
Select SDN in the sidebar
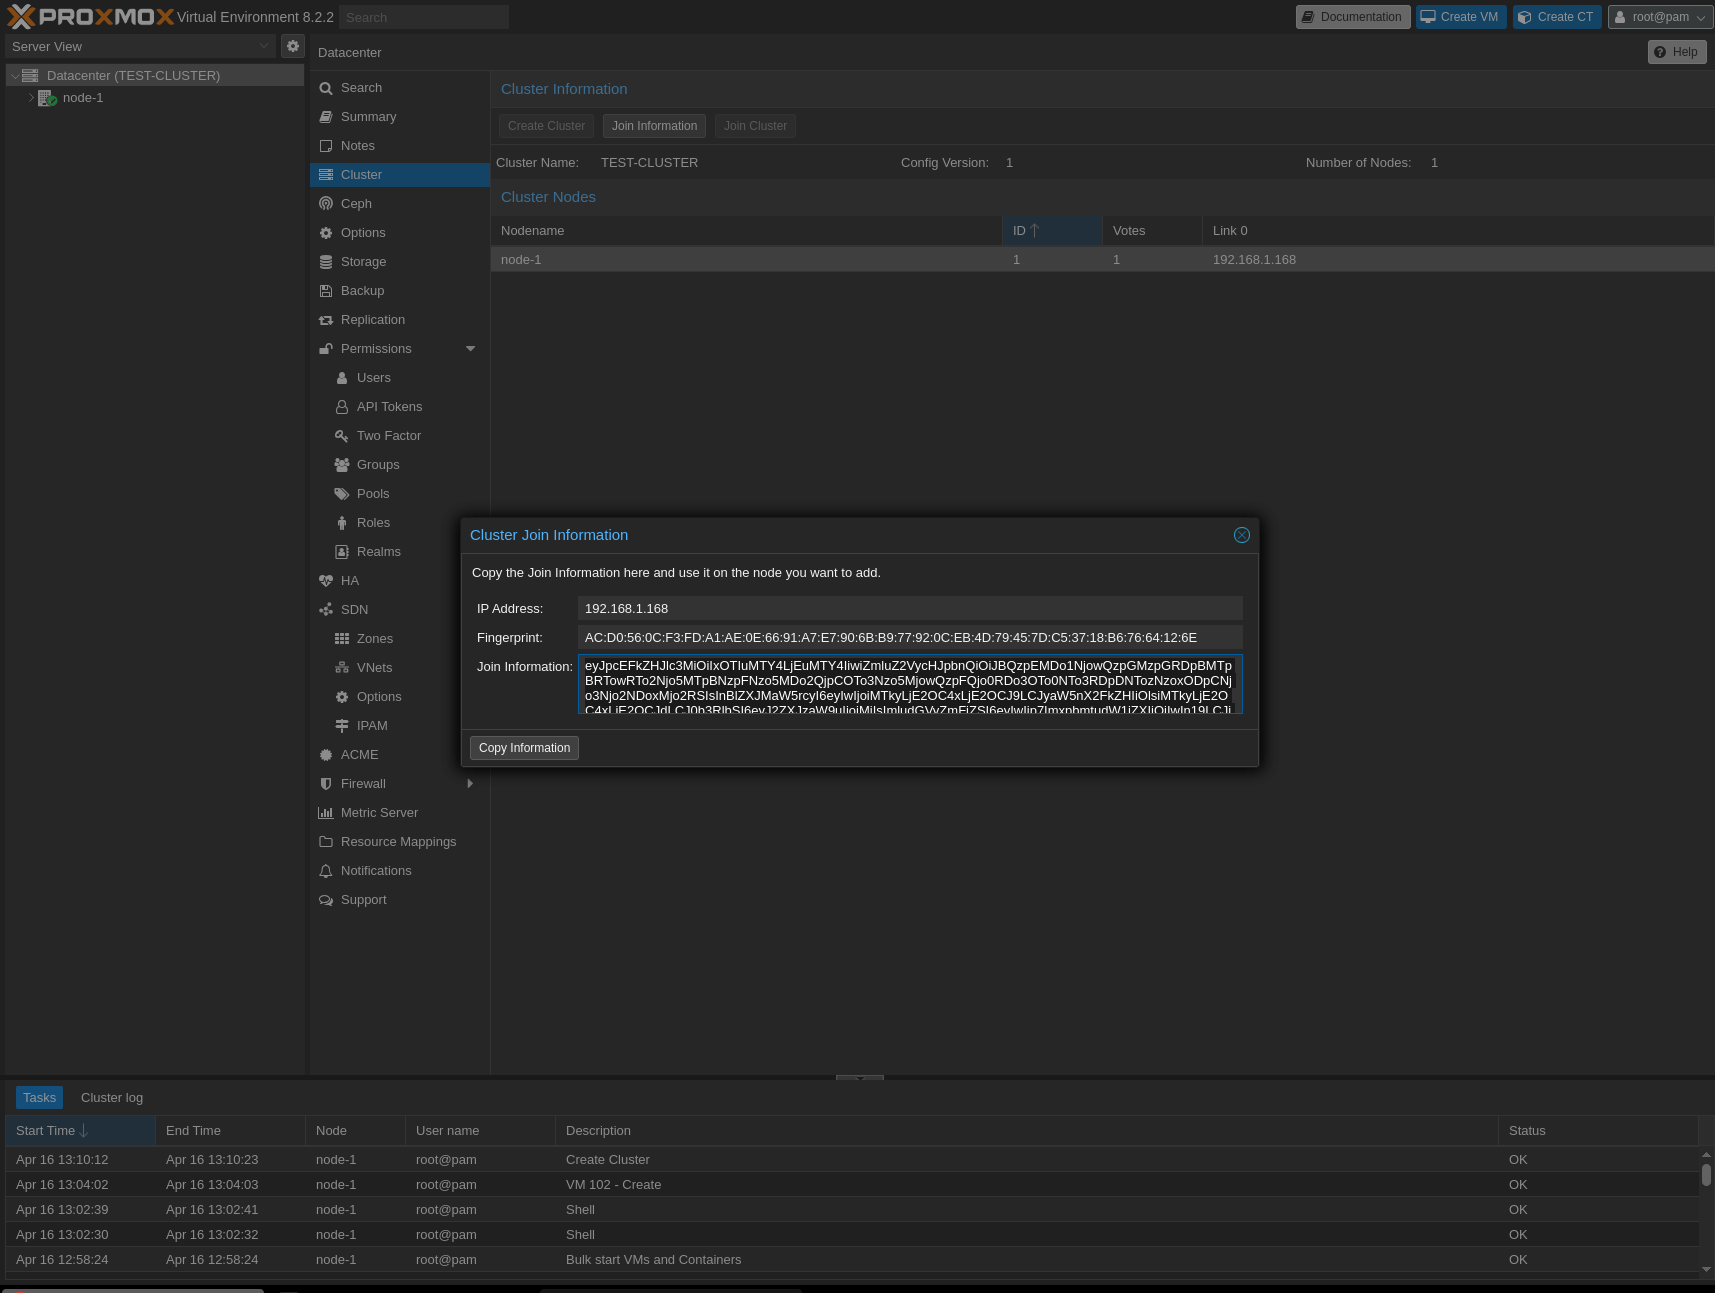352,609
